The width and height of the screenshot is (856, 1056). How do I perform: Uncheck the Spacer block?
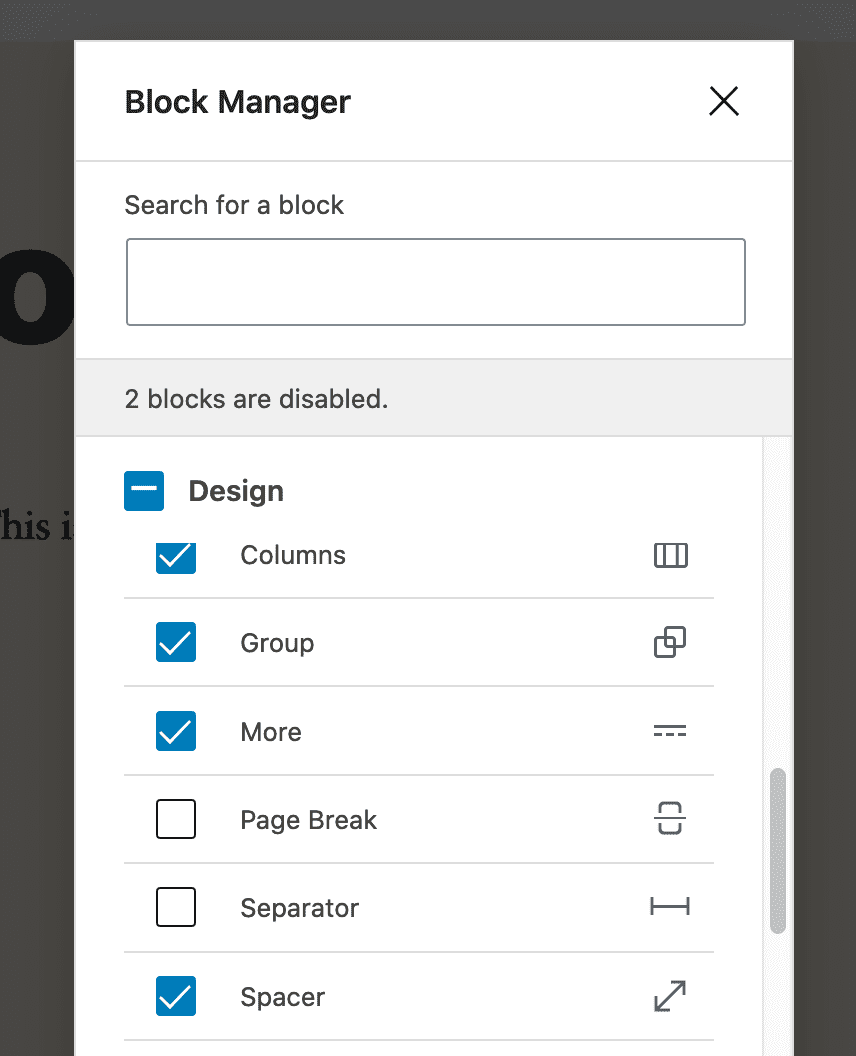[175, 996]
